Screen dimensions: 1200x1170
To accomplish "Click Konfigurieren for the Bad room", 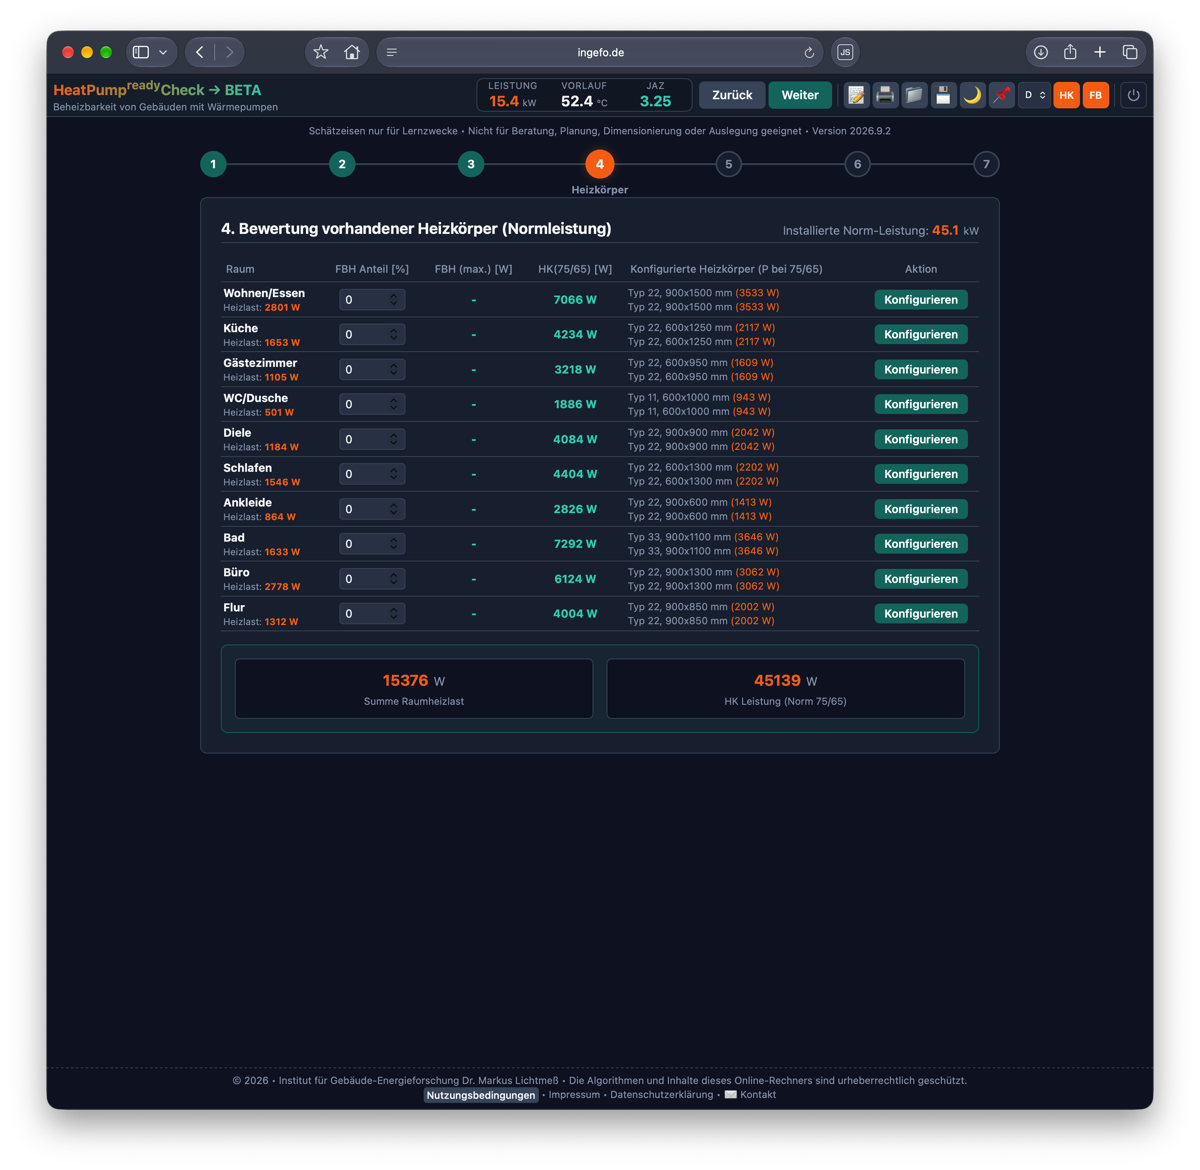I will (921, 544).
